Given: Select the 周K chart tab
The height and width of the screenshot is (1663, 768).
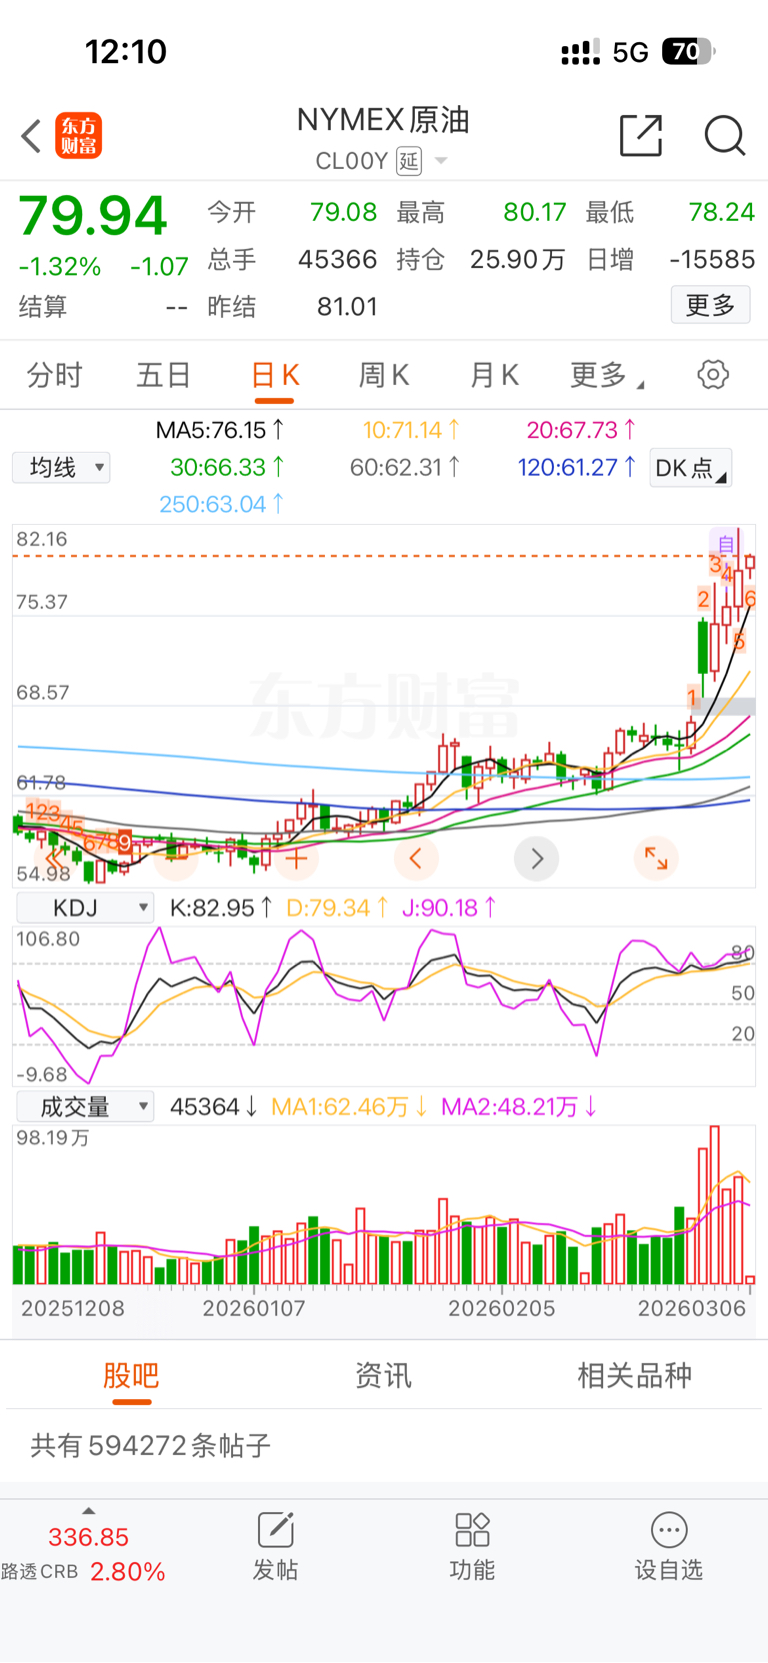Looking at the screenshot, I should (x=384, y=376).
